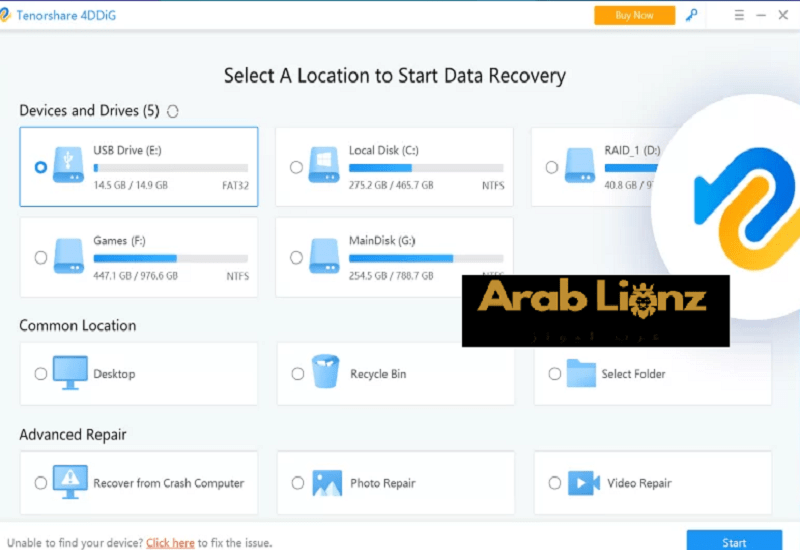
Task: Click the 'Video Repair' label text
Action: tap(639, 483)
